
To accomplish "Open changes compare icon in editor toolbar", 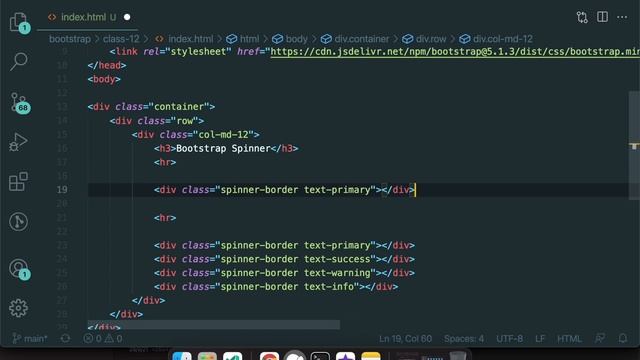I will 582,17.
